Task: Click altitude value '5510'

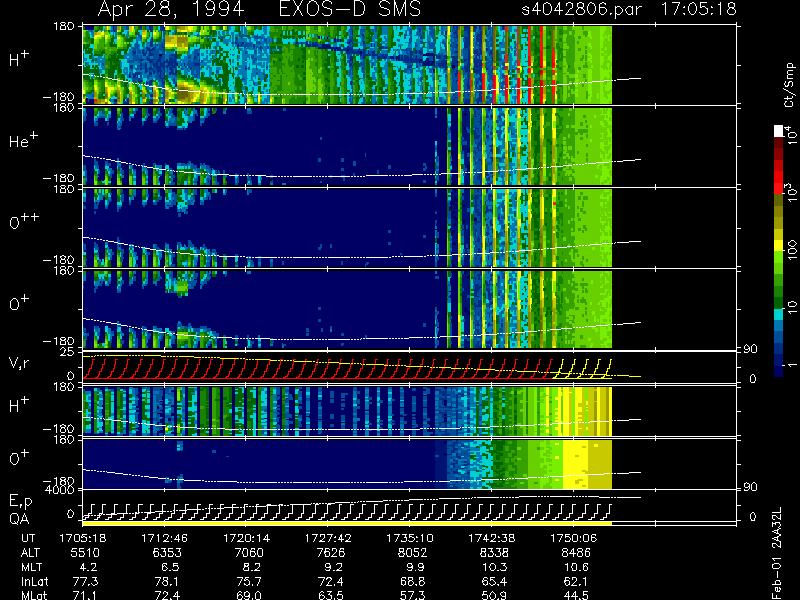Action: (85, 553)
